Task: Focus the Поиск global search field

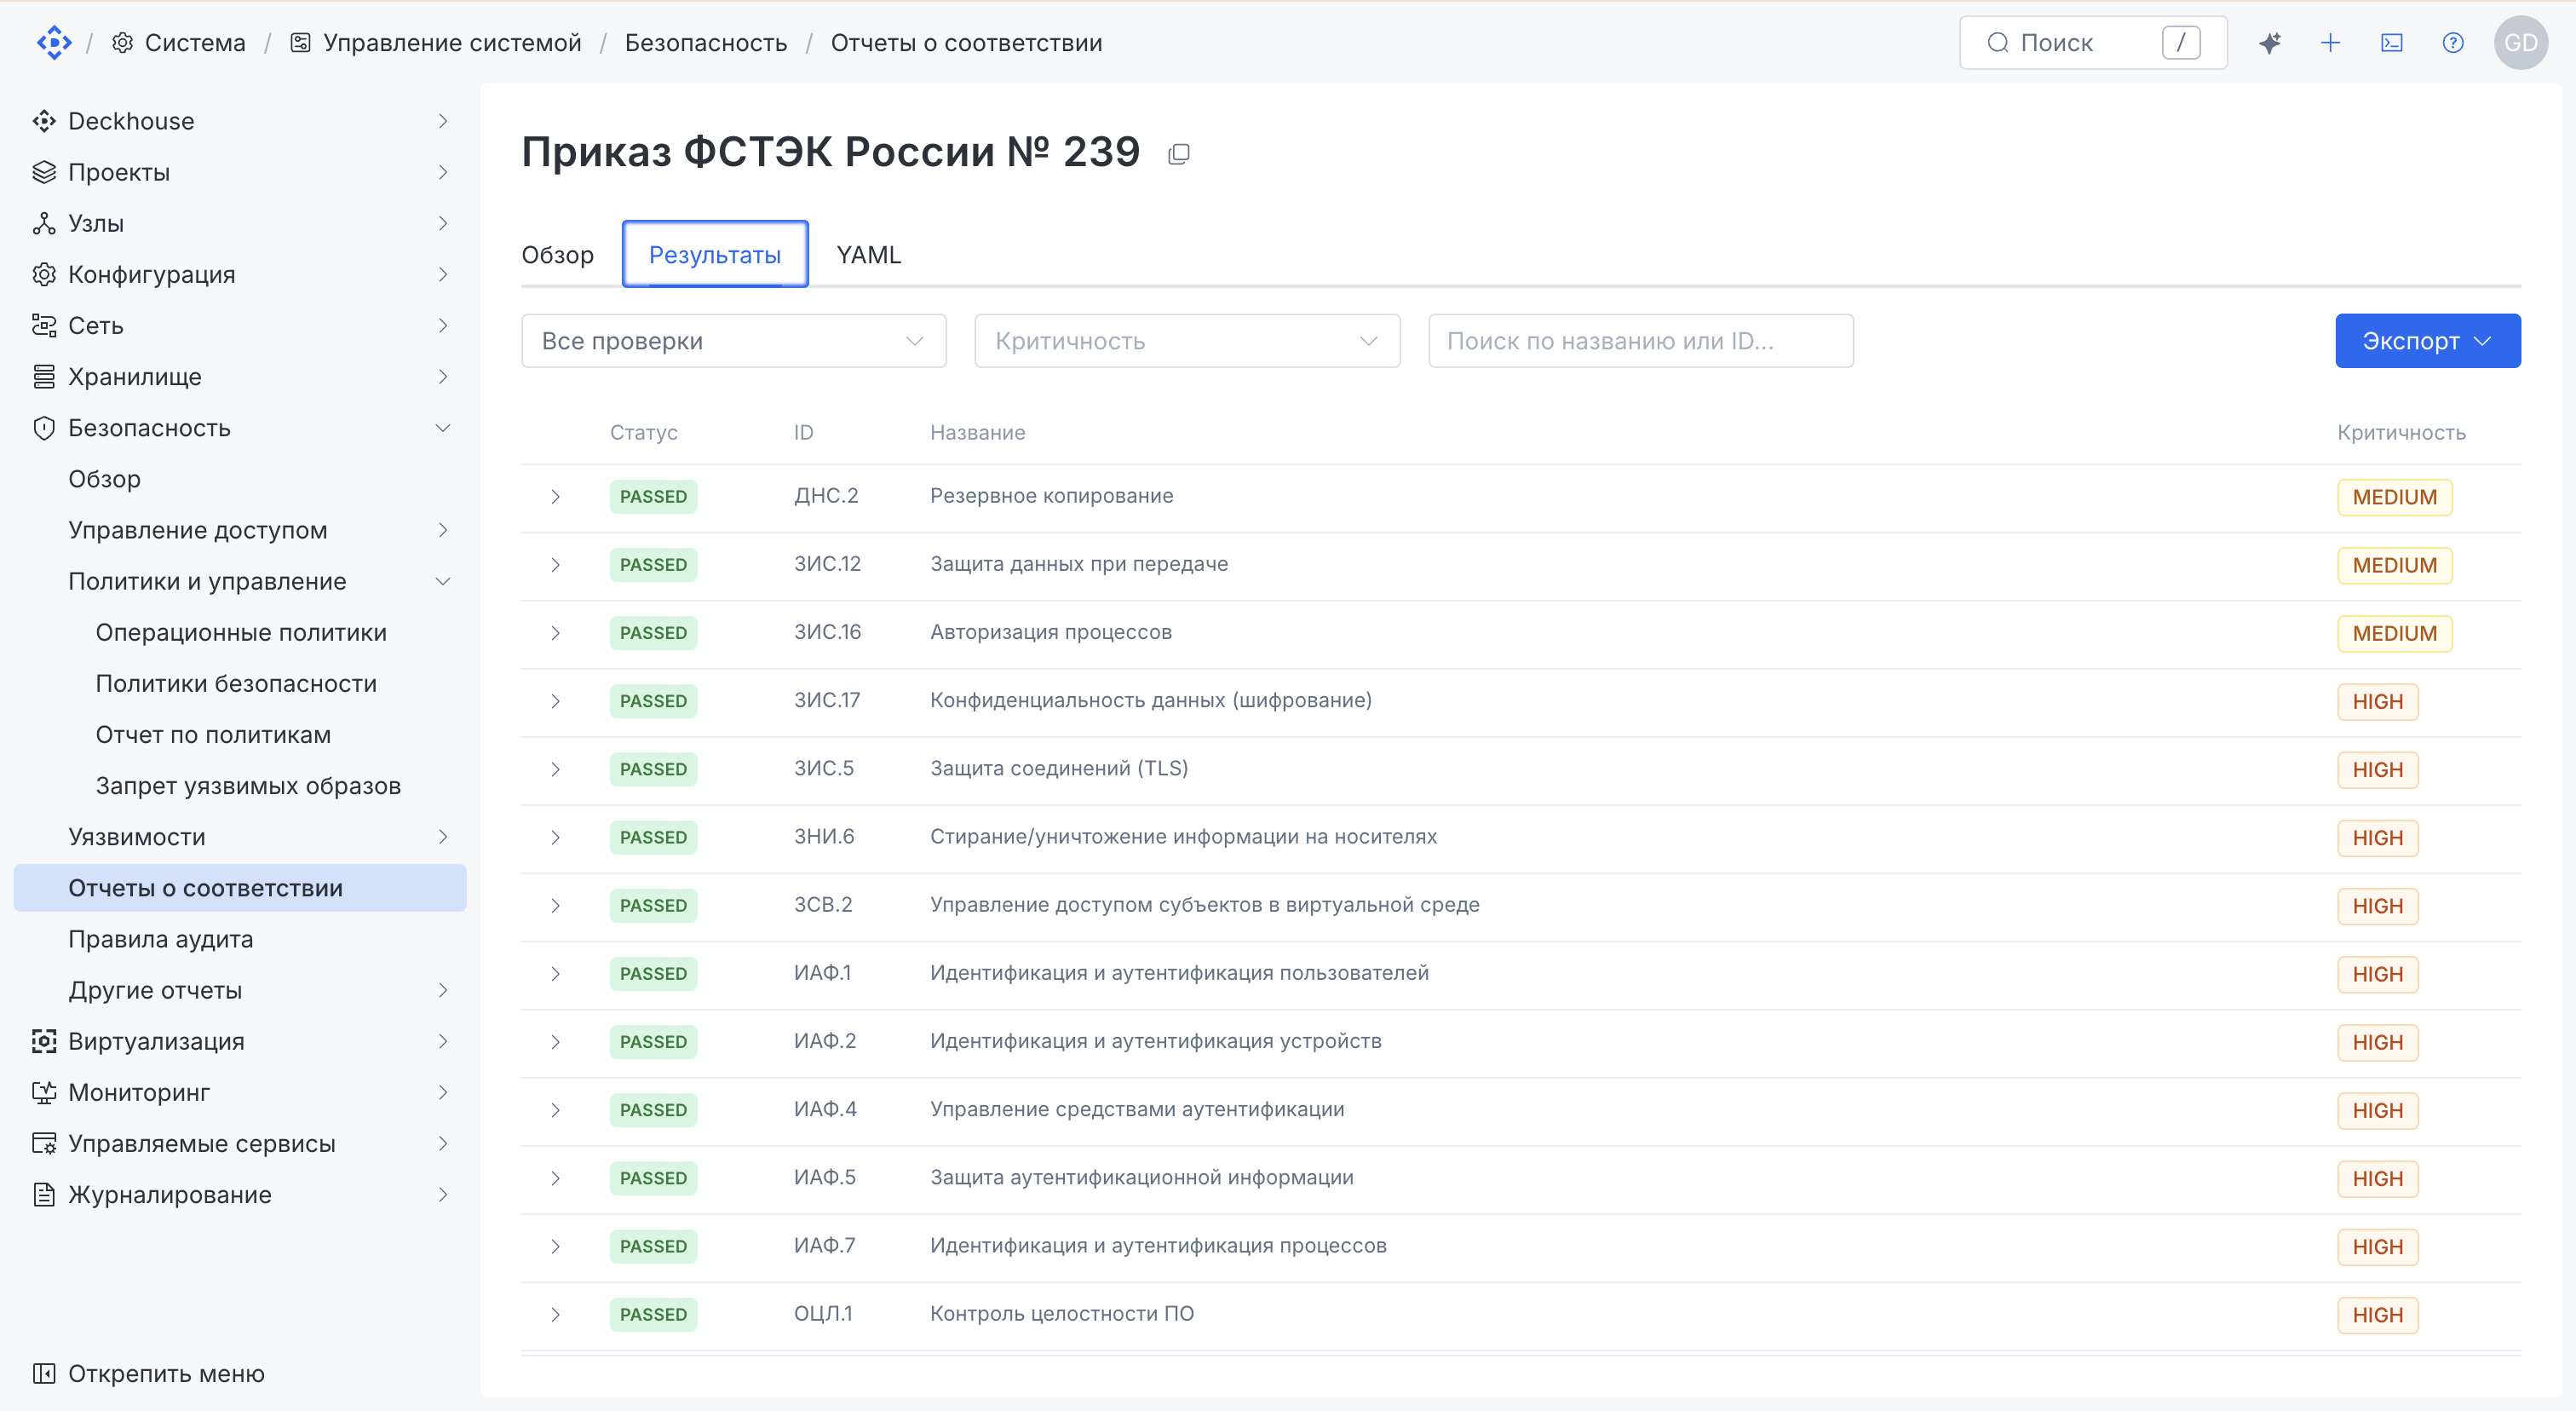Action: click(2093, 43)
